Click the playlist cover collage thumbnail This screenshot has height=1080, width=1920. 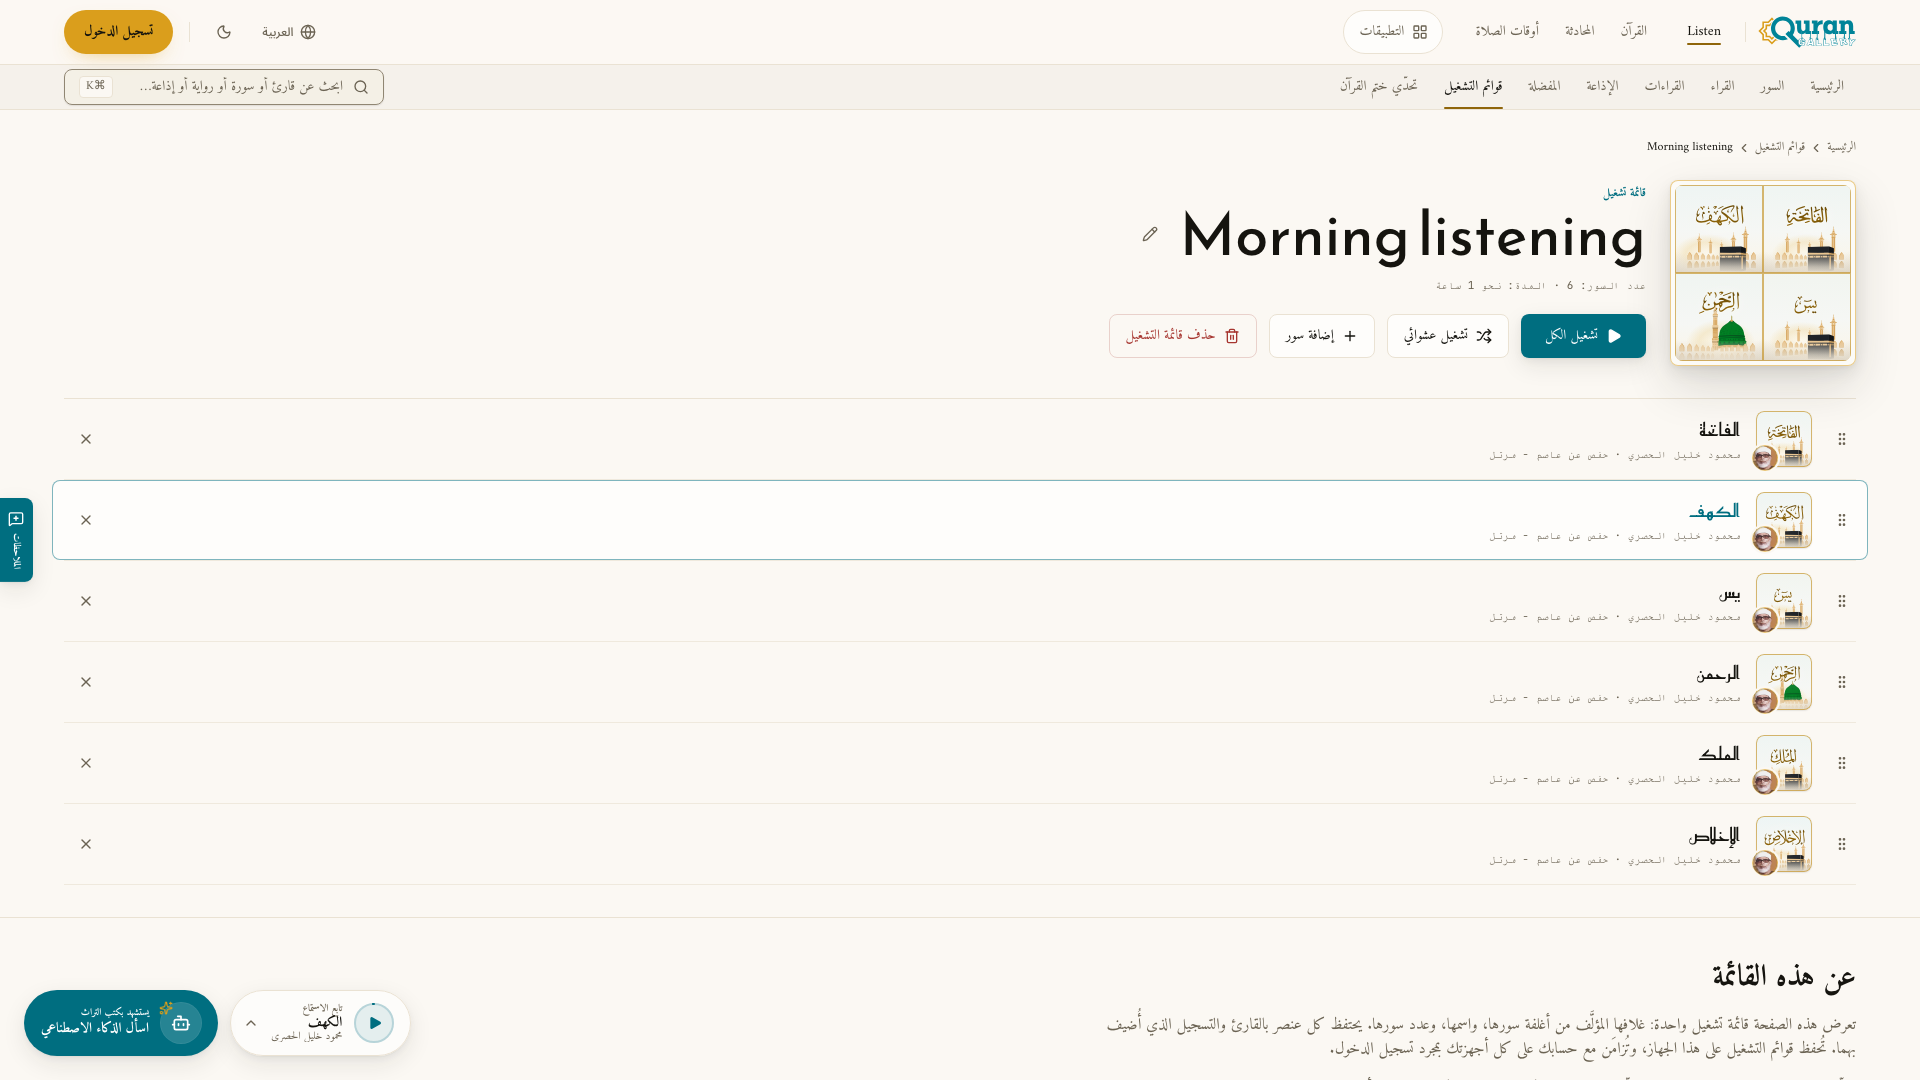[x=1763, y=273]
